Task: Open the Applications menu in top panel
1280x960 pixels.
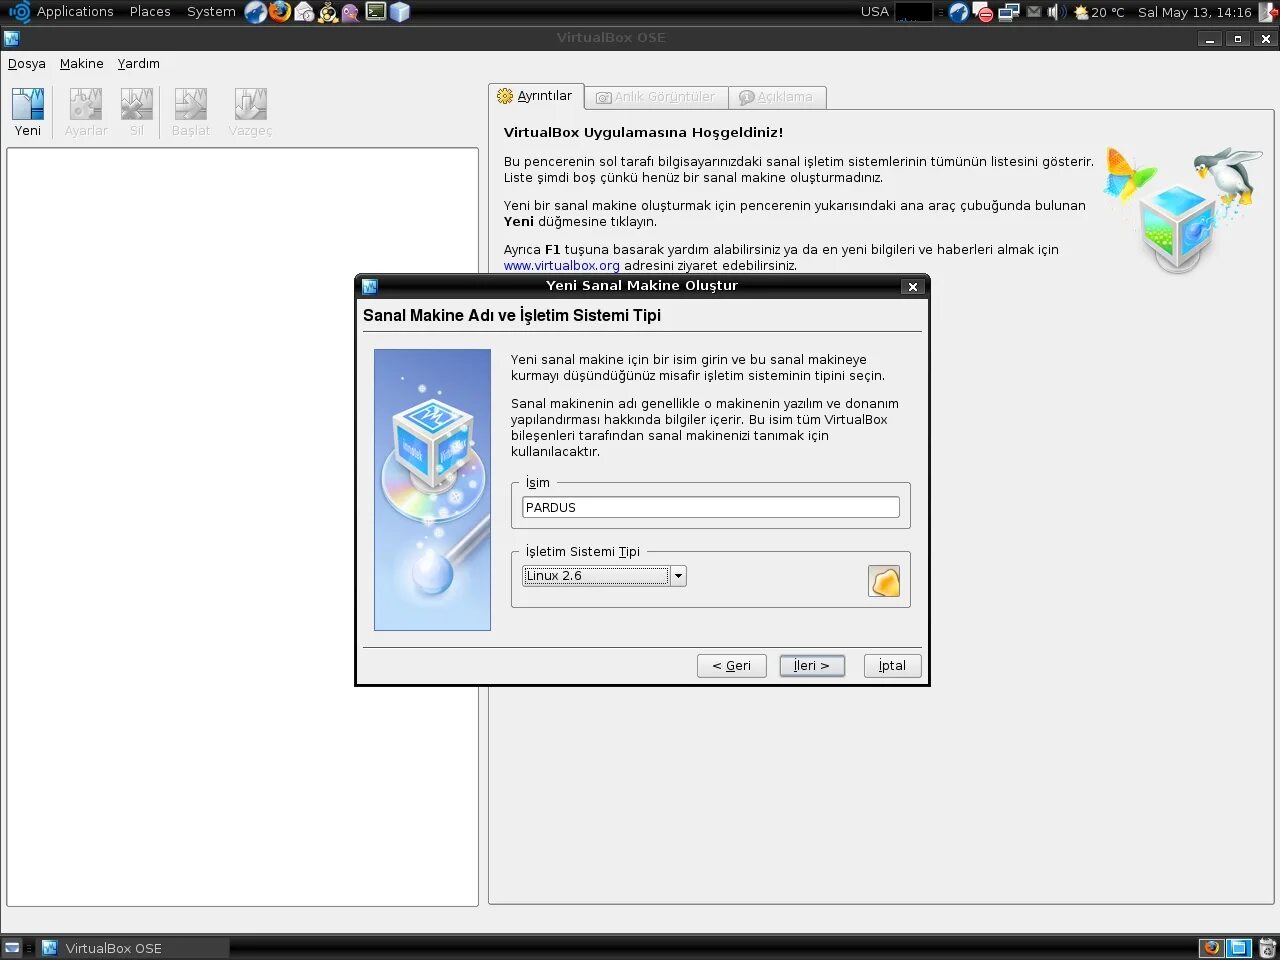Action: point(75,12)
